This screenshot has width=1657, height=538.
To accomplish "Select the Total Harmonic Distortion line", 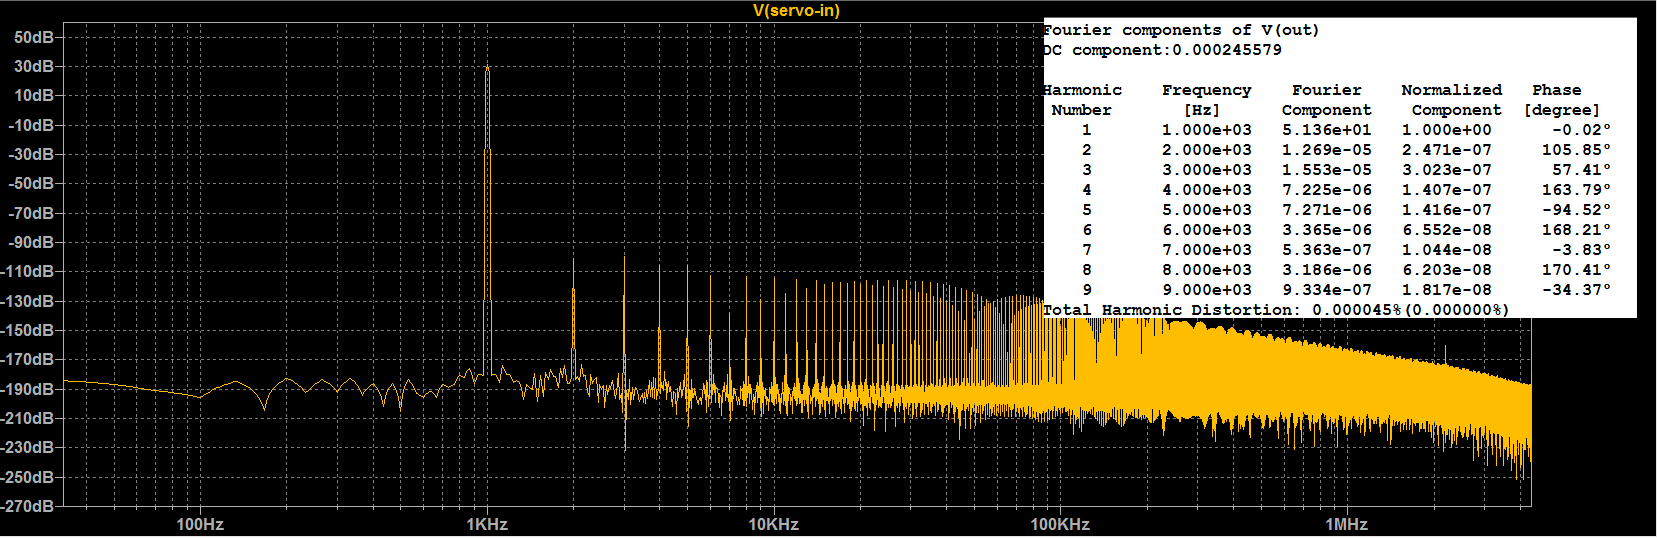I will coord(1276,310).
